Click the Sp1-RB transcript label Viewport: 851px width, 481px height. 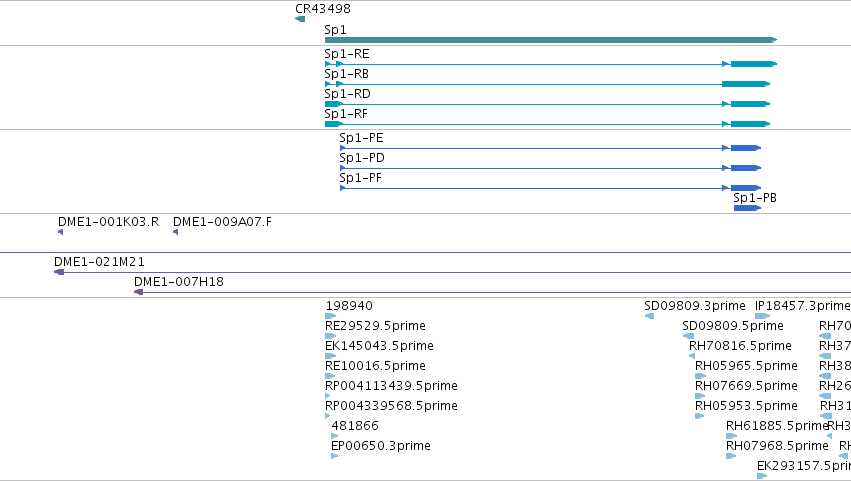pos(346,74)
